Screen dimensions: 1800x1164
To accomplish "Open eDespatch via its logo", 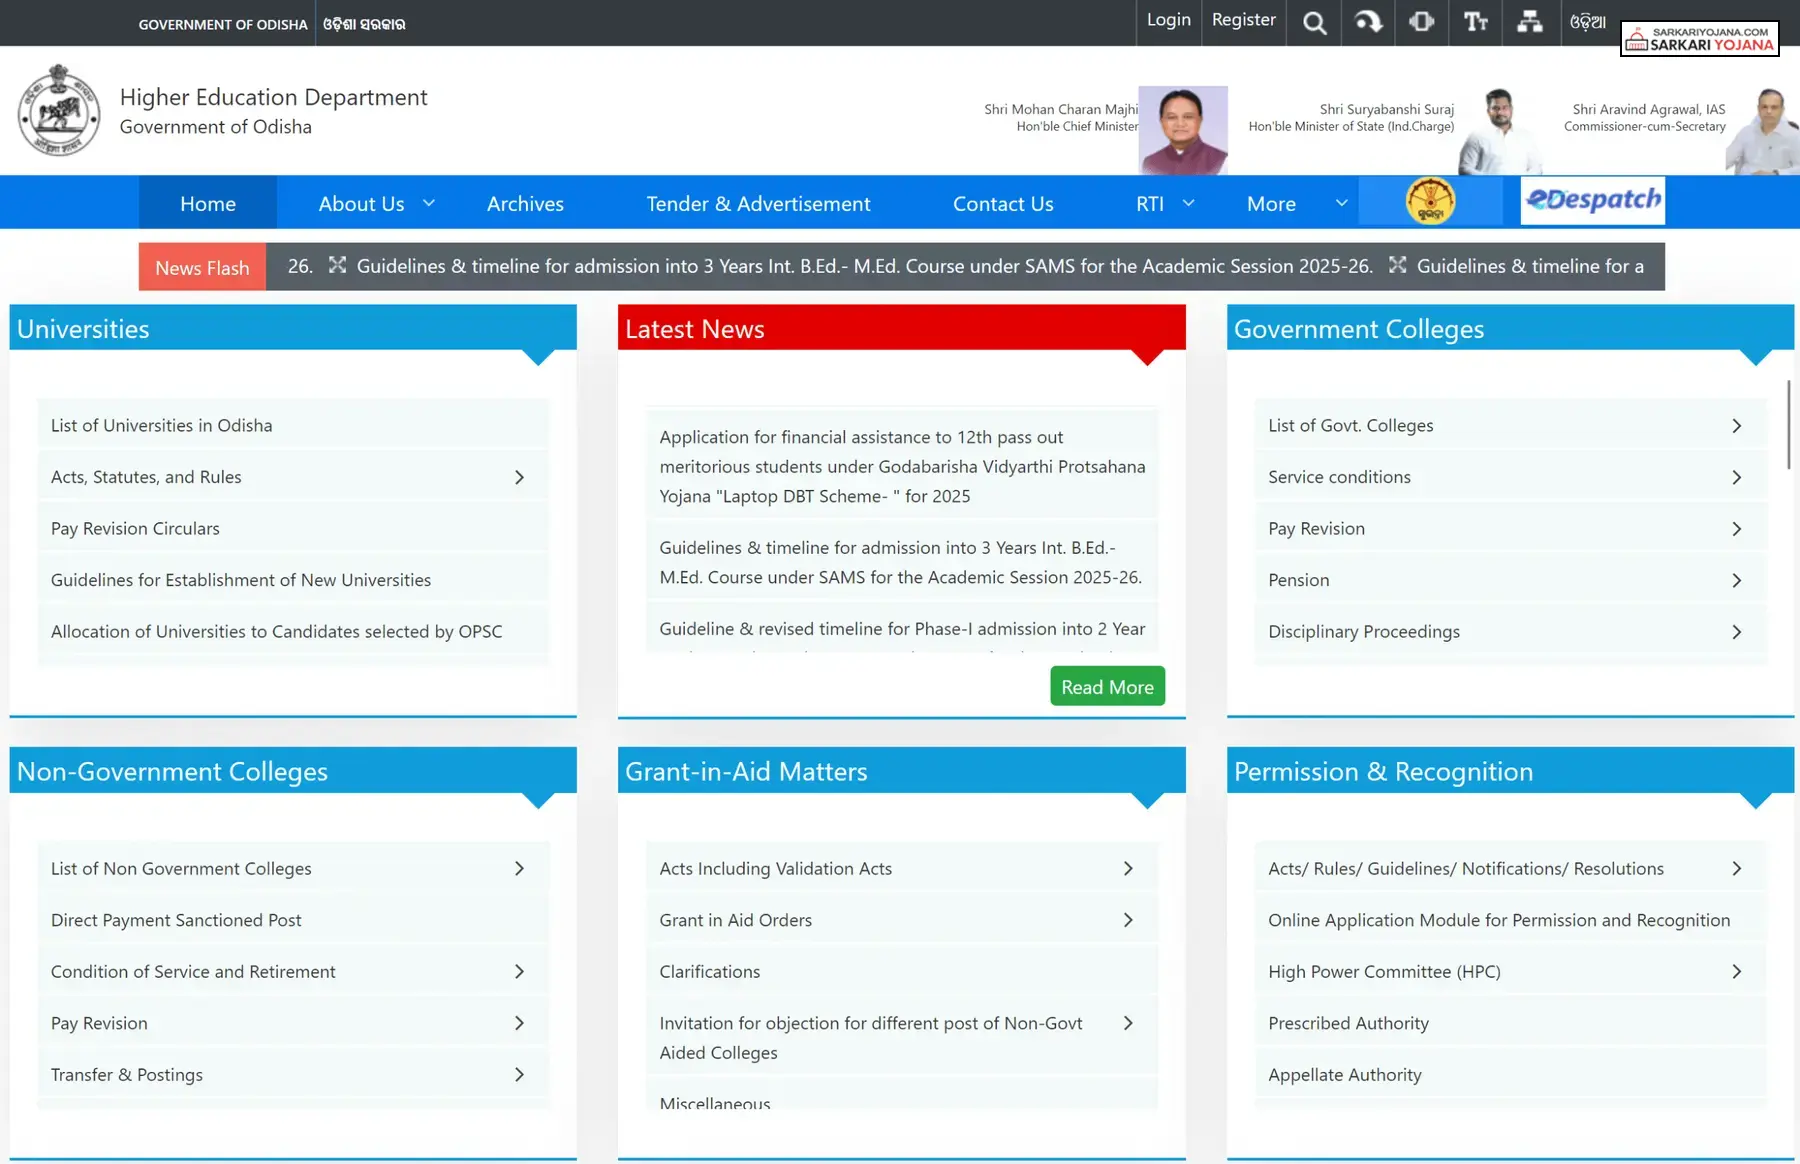I will click(1592, 200).
